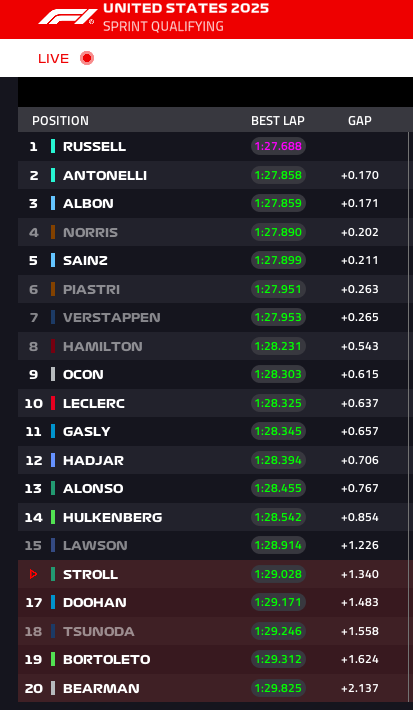Click the POSITION column header
Image resolution: width=413 pixels, height=710 pixels.
[60, 121]
